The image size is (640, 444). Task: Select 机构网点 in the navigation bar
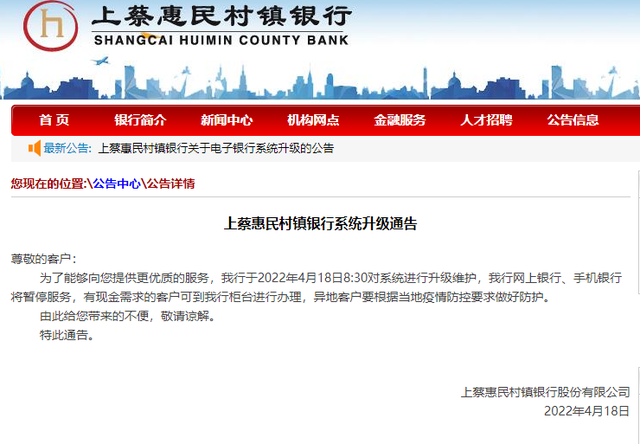click(313, 120)
